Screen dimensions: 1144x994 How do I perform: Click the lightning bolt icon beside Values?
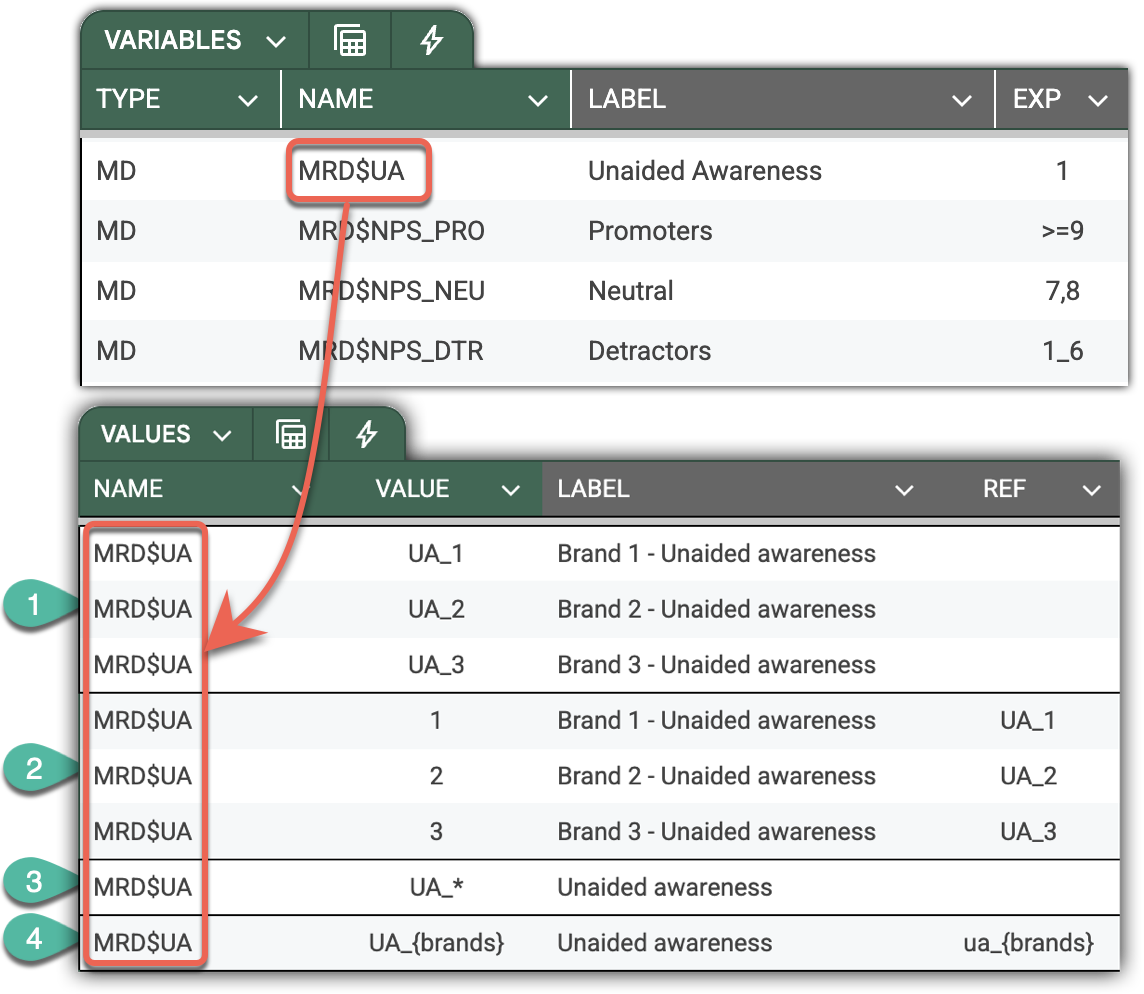(367, 435)
